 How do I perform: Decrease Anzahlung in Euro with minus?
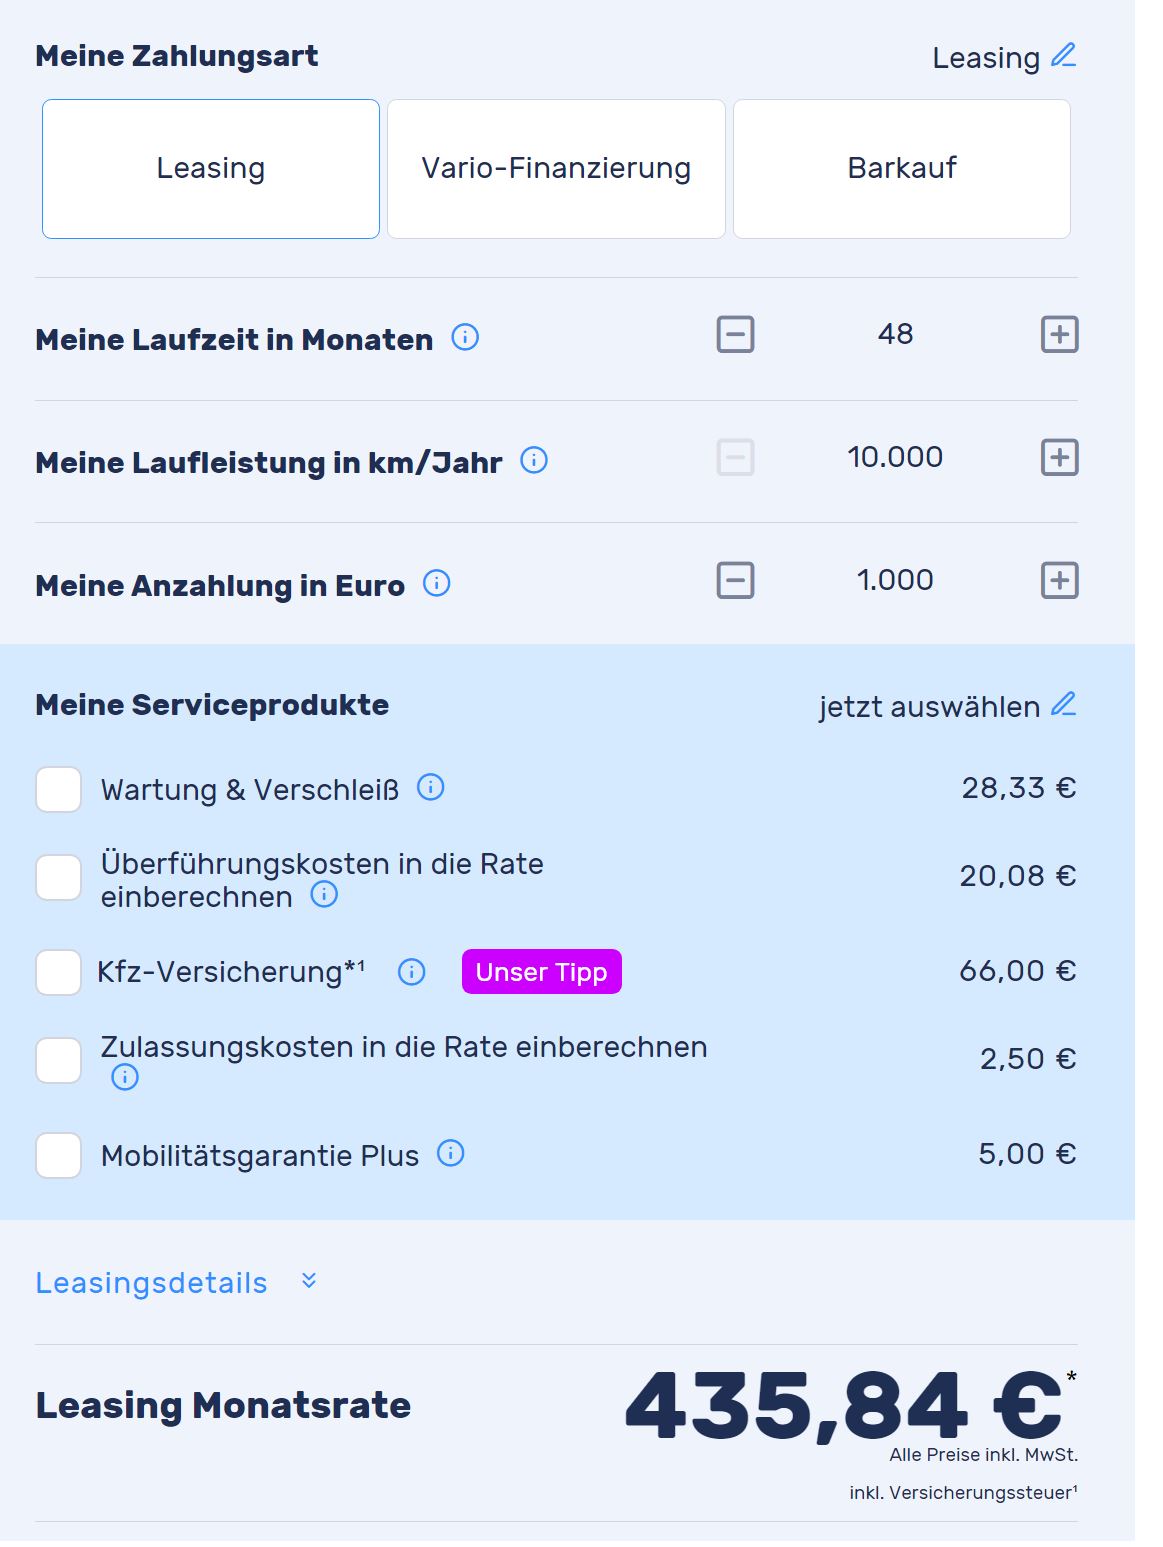tap(735, 581)
